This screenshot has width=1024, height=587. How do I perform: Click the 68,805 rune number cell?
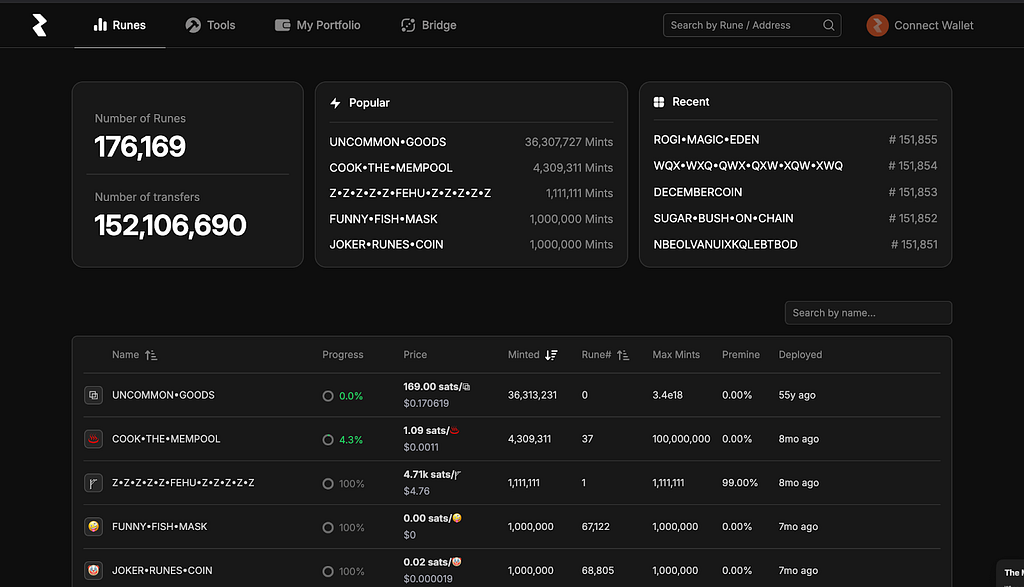click(x=598, y=570)
